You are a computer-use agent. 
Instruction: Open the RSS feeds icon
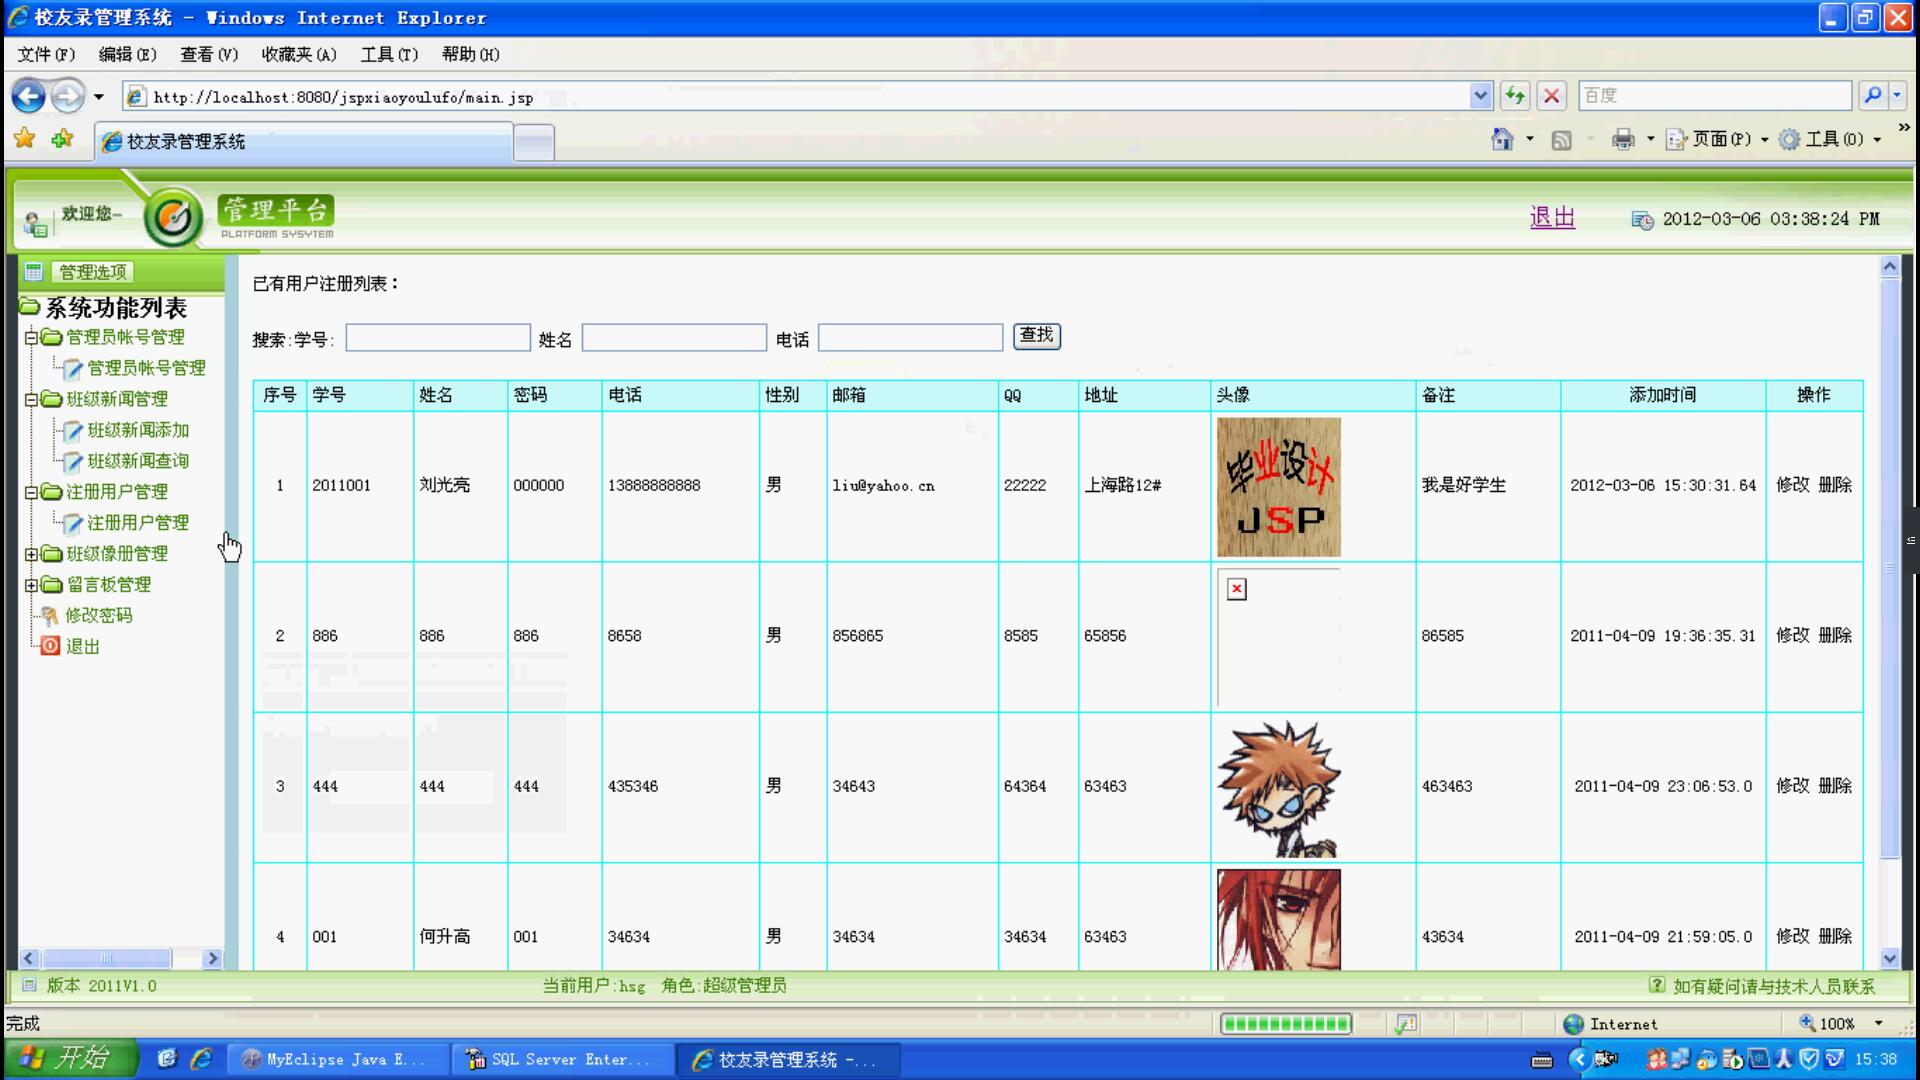coord(1561,140)
